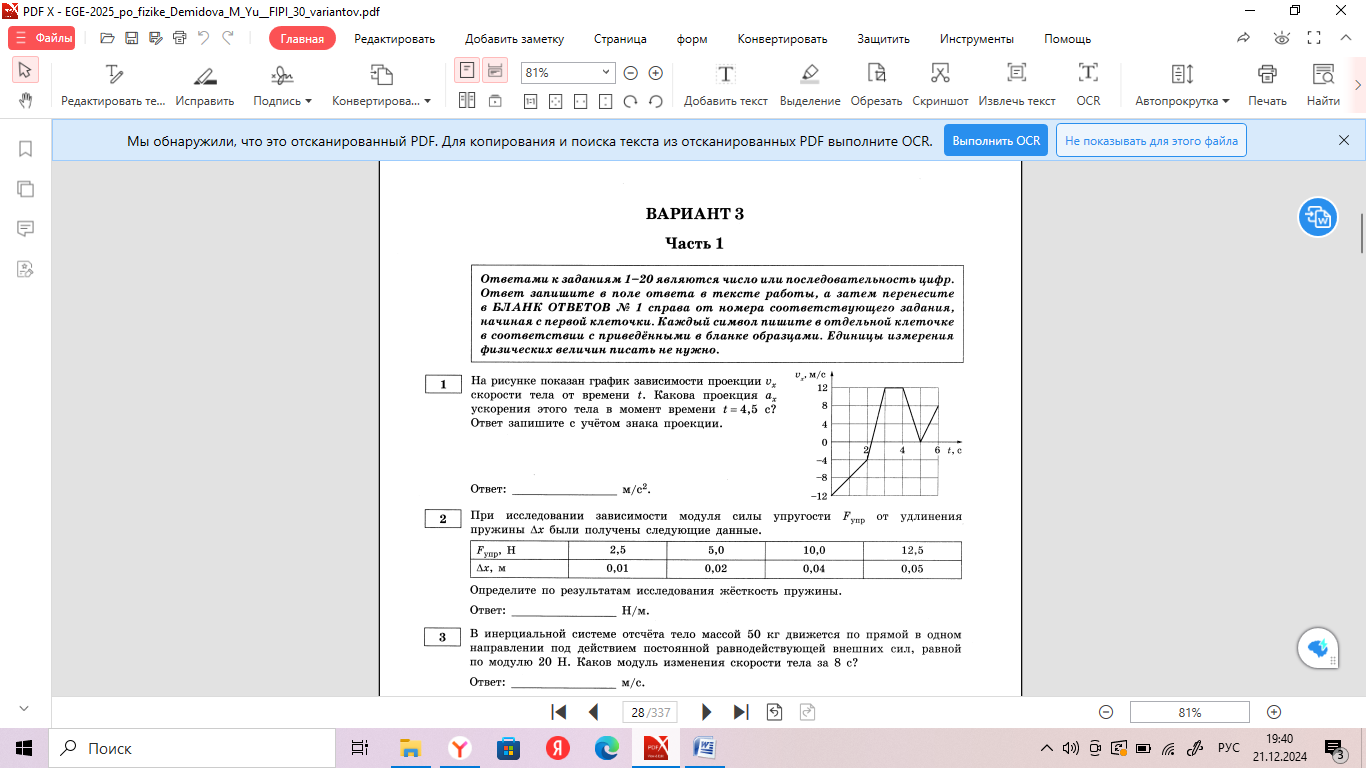Open the Edit Text tool
Screen dimensions: 1366x768
click(113, 85)
